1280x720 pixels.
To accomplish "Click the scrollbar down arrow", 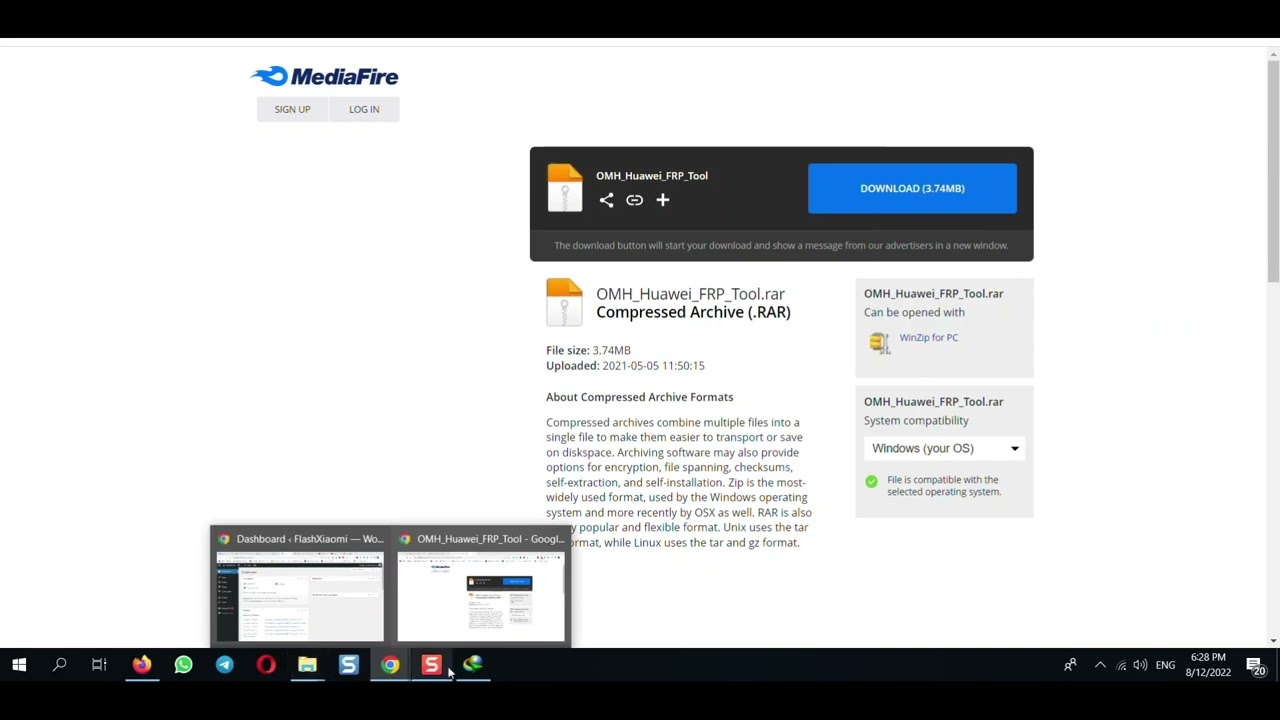I will tap(1273, 640).
